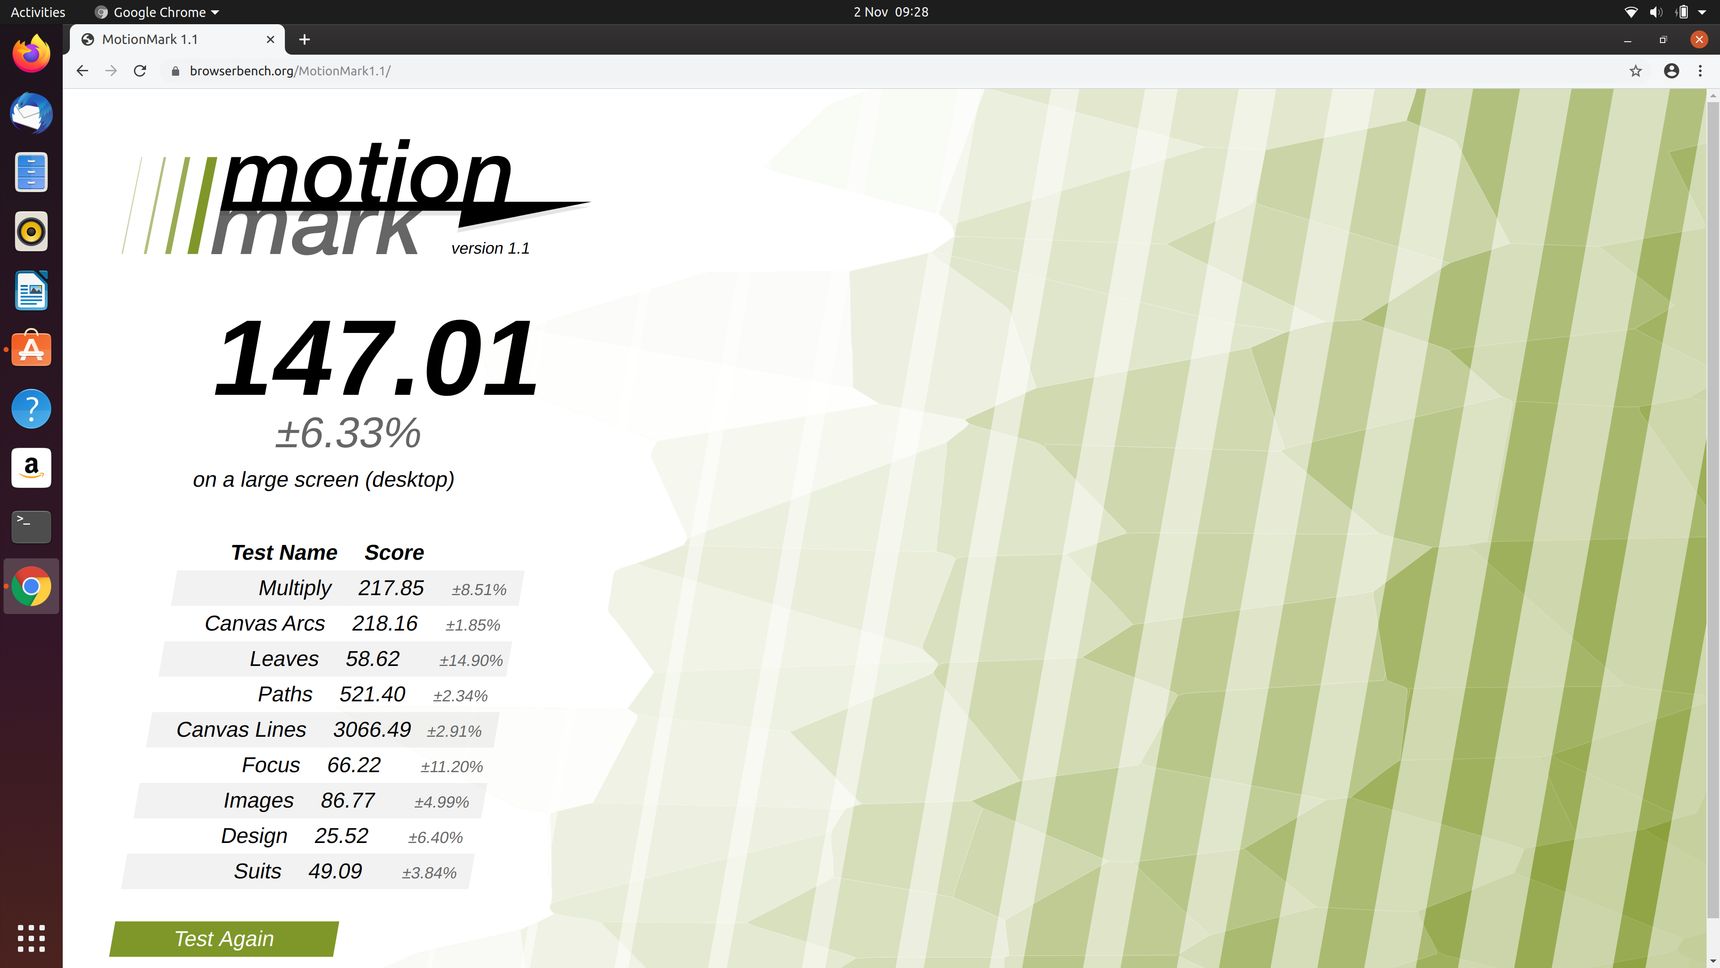
Task: Select the Design score 25.52
Action: pyautogui.click(x=341, y=836)
